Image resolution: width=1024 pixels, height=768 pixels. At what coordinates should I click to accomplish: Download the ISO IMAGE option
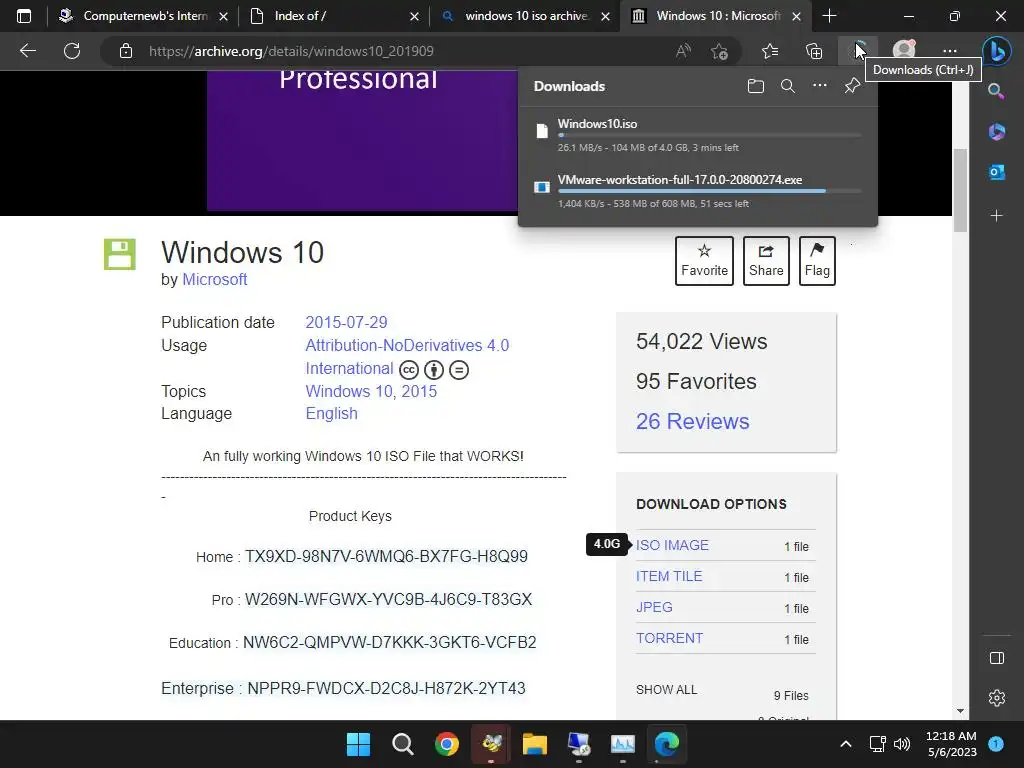(672, 545)
